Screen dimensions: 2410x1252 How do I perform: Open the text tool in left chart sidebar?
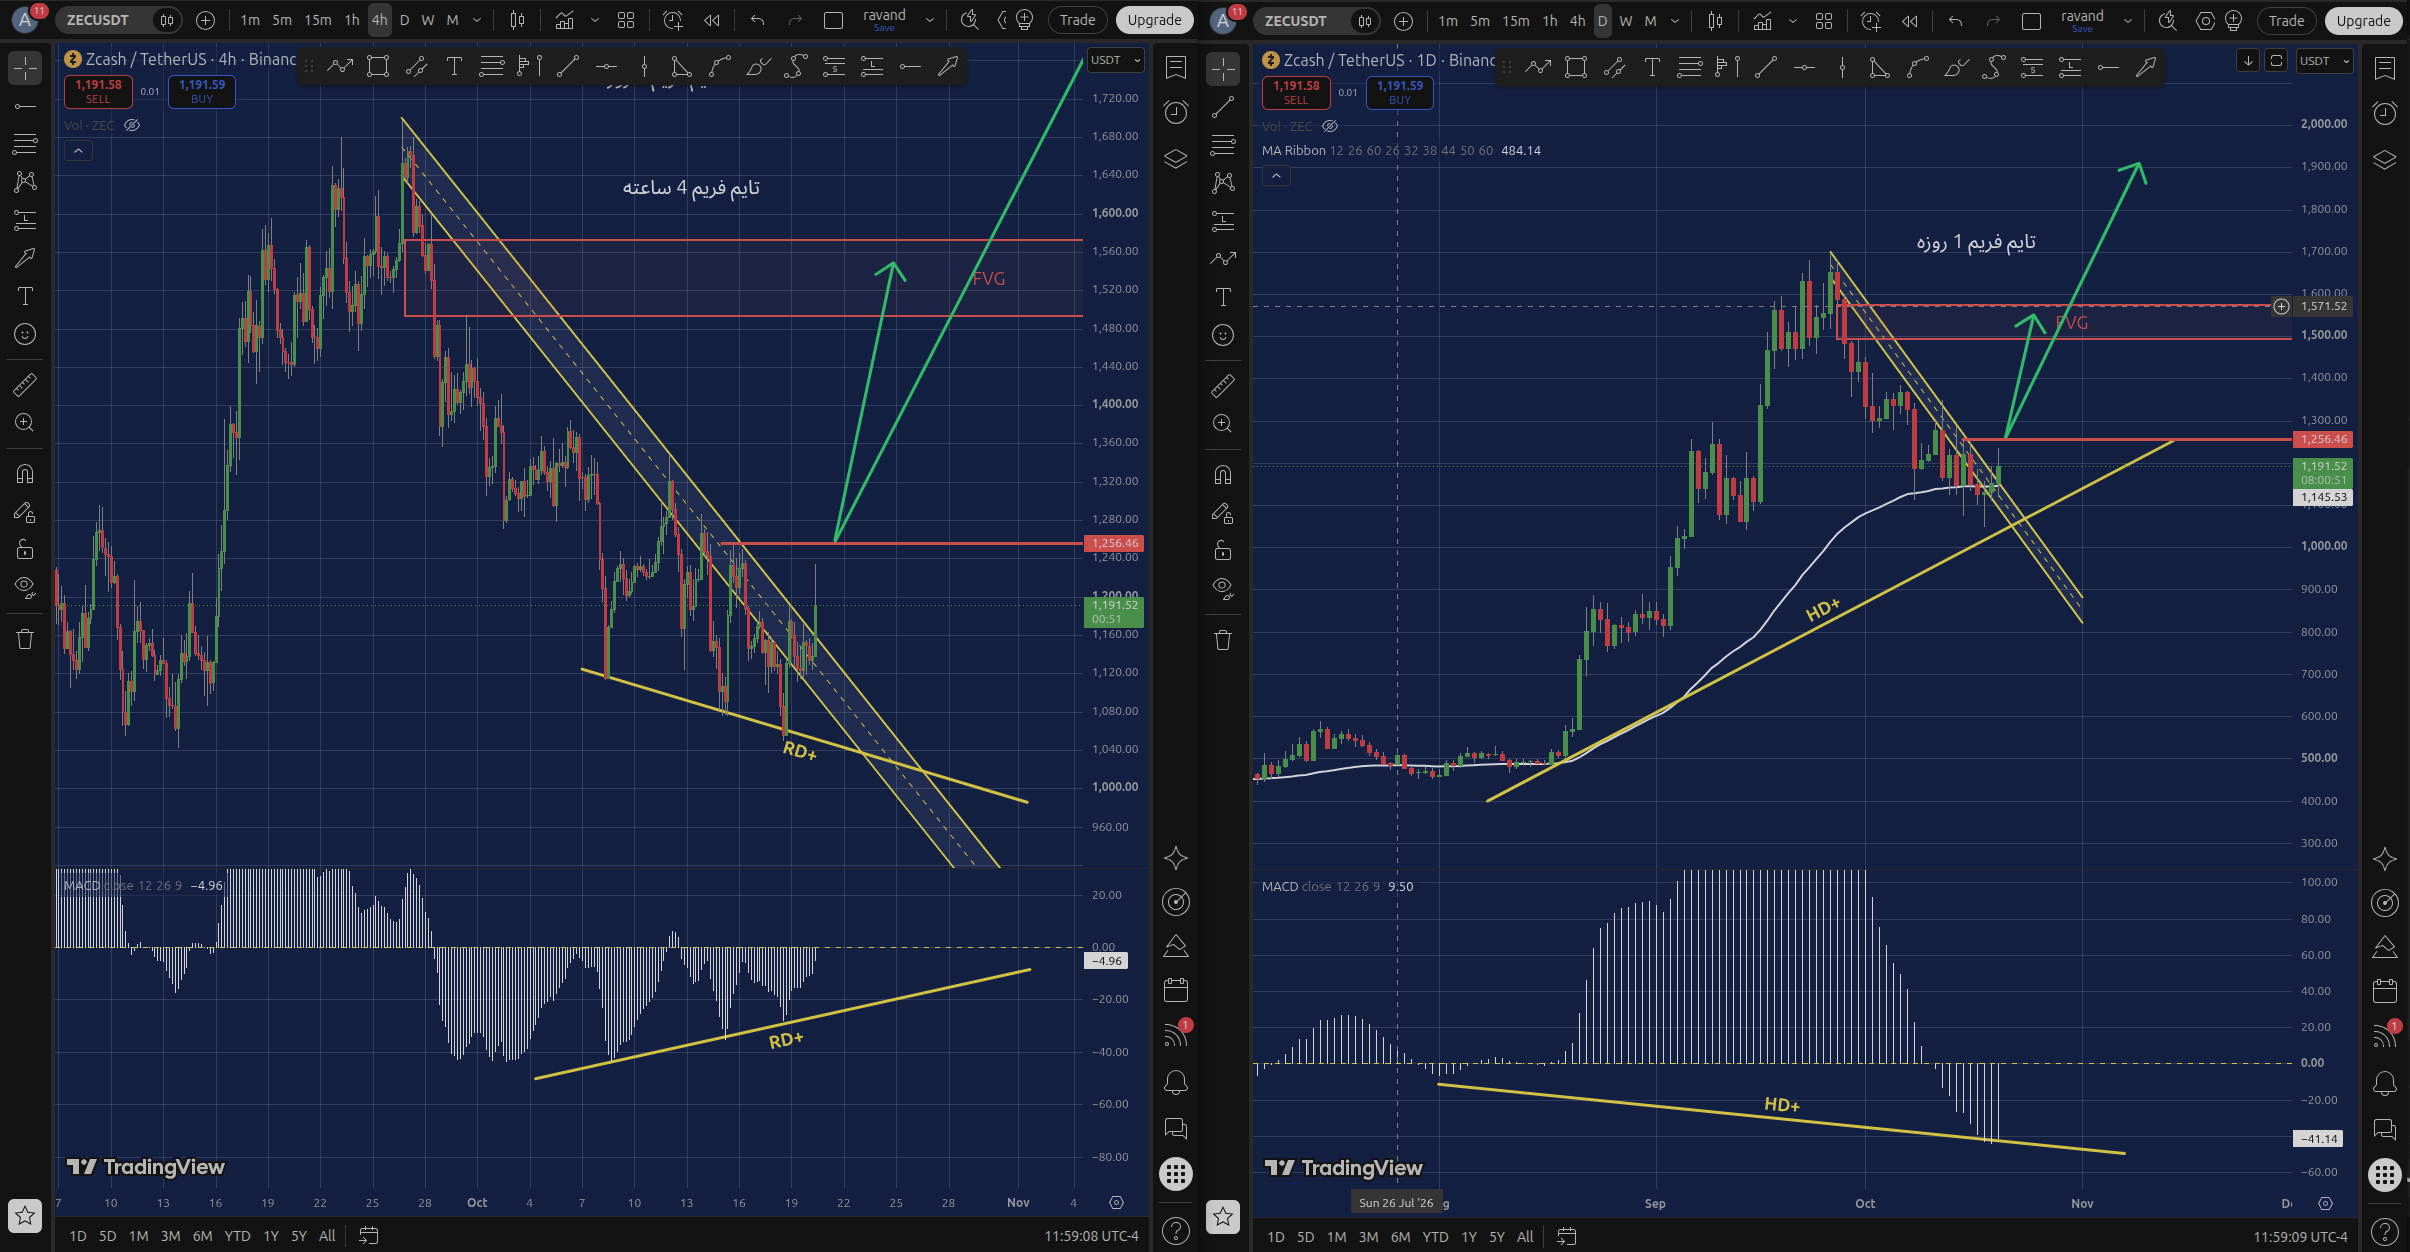[25, 296]
